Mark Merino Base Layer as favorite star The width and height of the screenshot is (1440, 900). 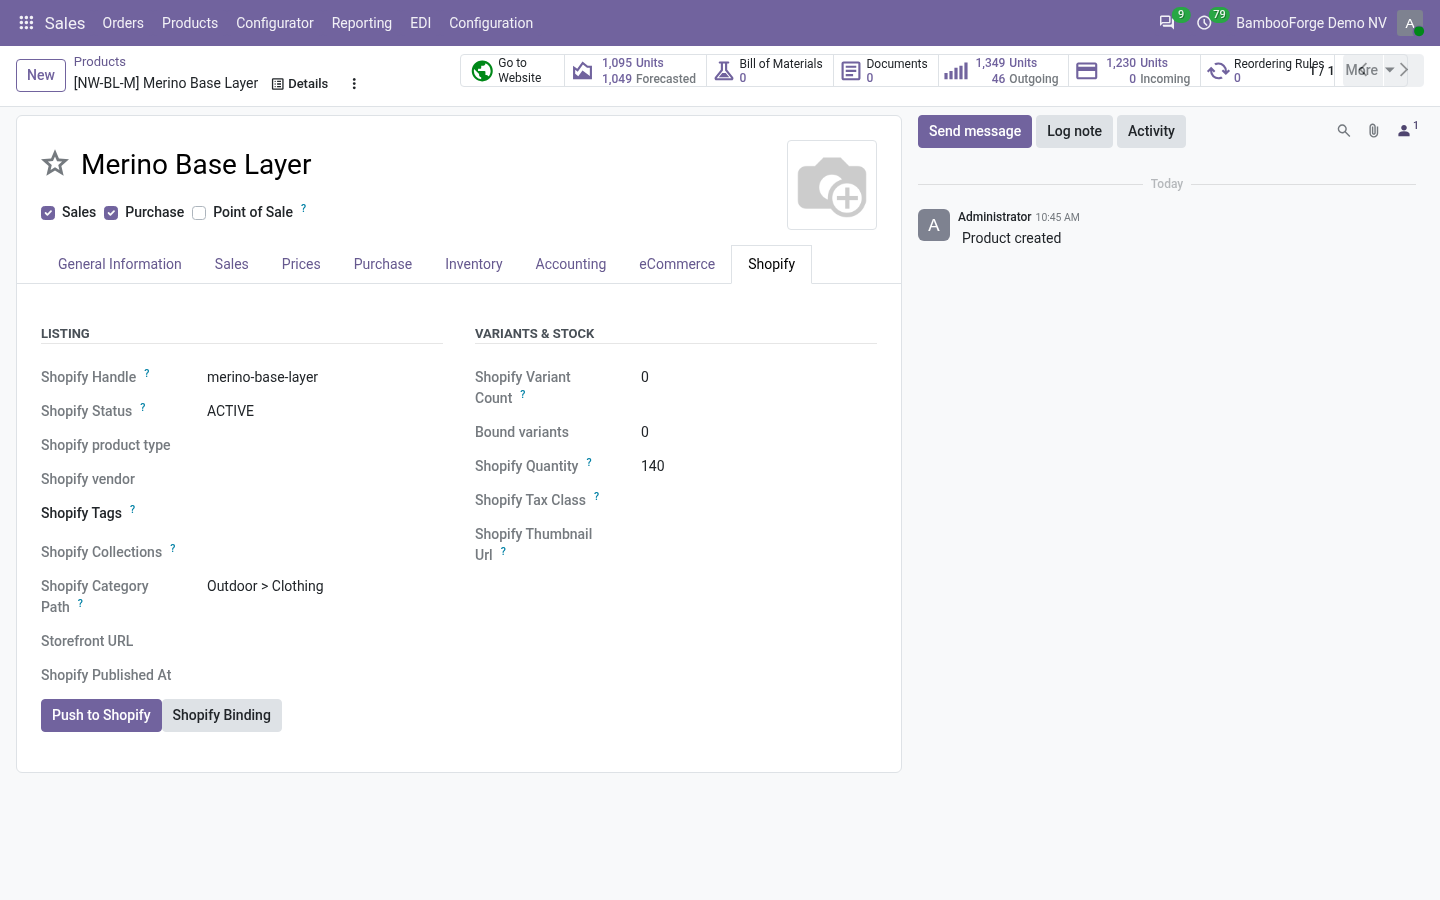point(55,163)
